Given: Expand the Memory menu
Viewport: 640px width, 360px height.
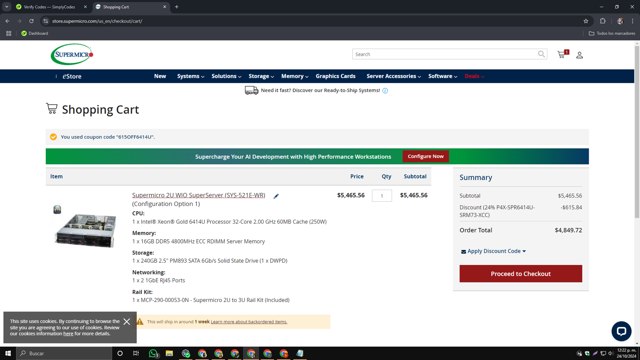Looking at the screenshot, I should 294,76.
